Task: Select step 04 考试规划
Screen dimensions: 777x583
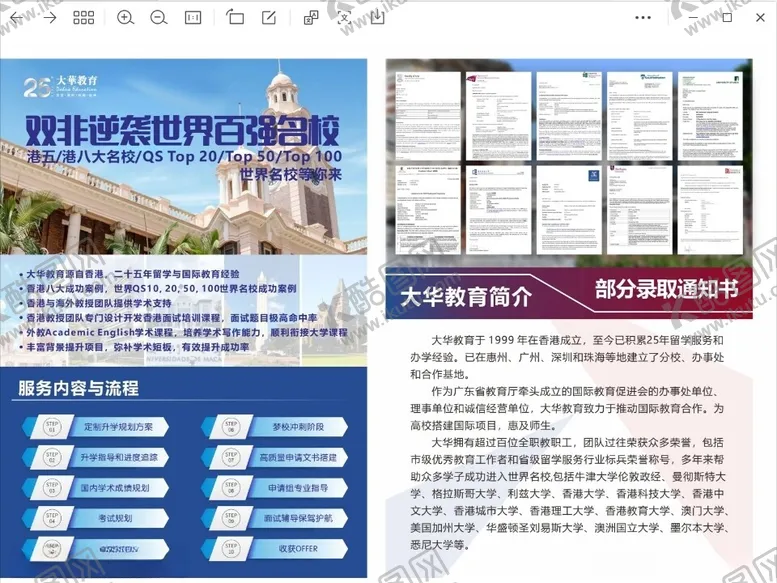Action: click(96, 518)
